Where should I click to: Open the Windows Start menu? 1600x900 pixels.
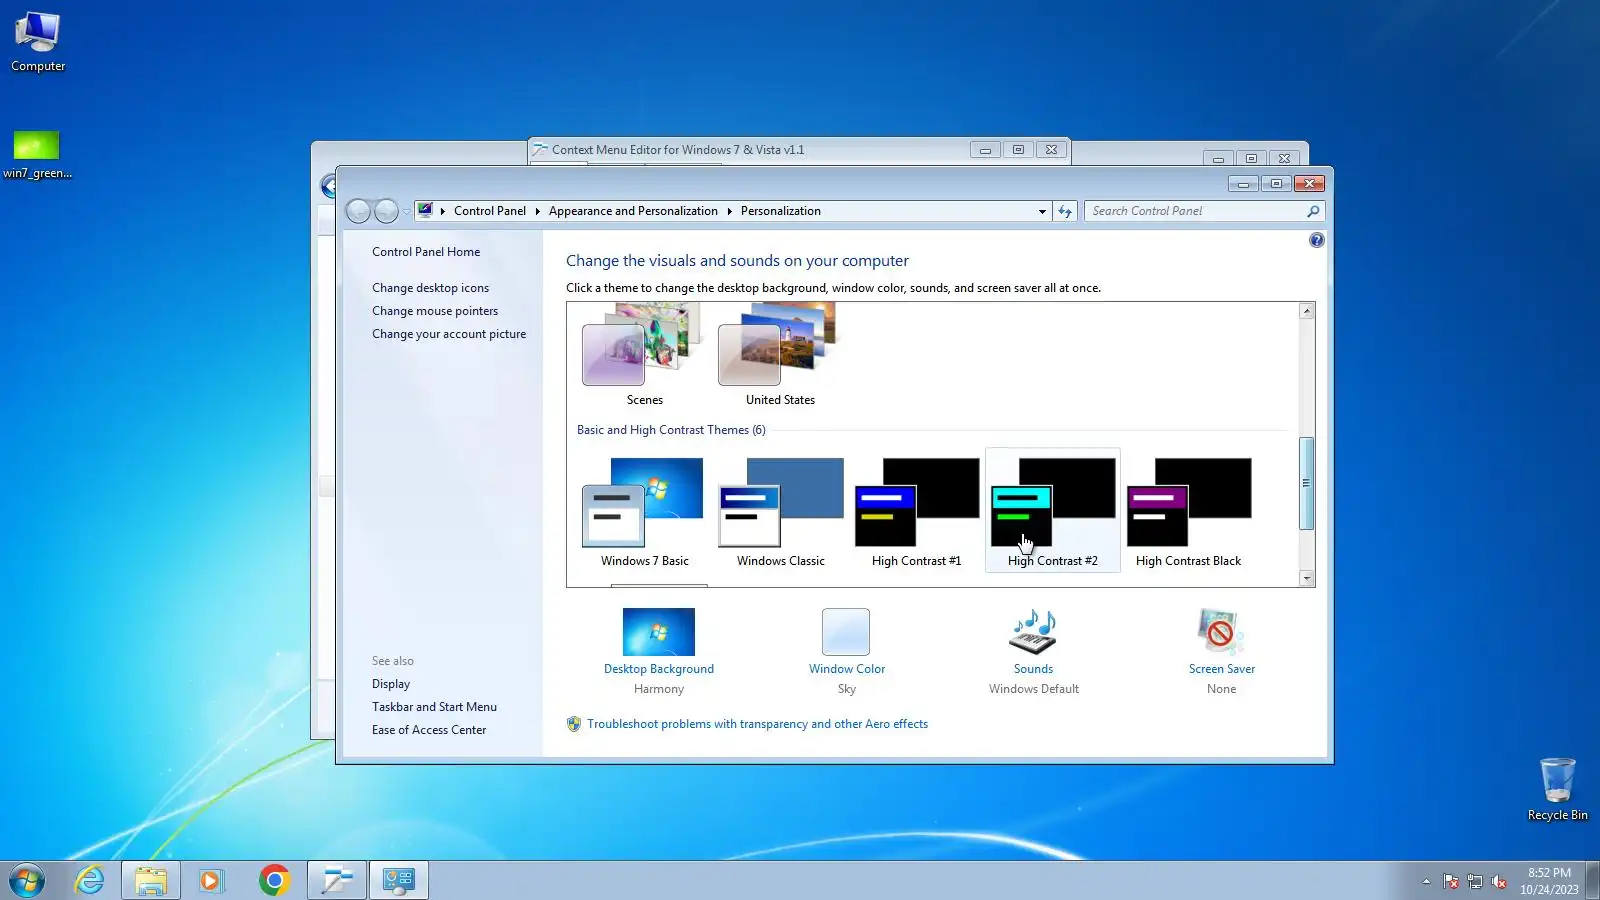(x=27, y=880)
